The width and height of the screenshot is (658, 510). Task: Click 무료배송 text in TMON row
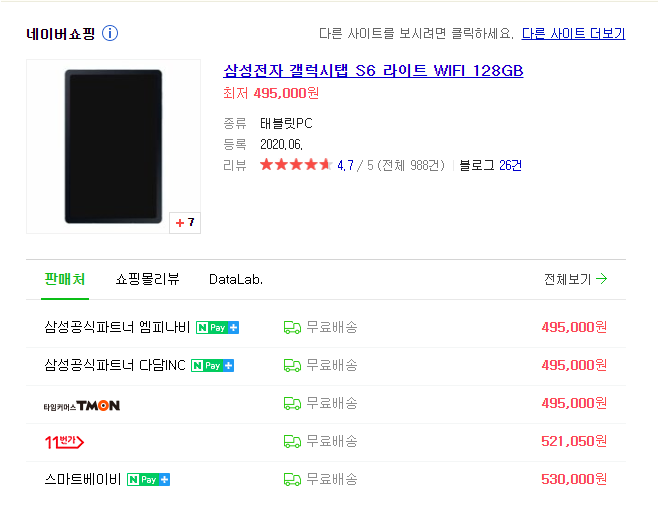coord(332,403)
